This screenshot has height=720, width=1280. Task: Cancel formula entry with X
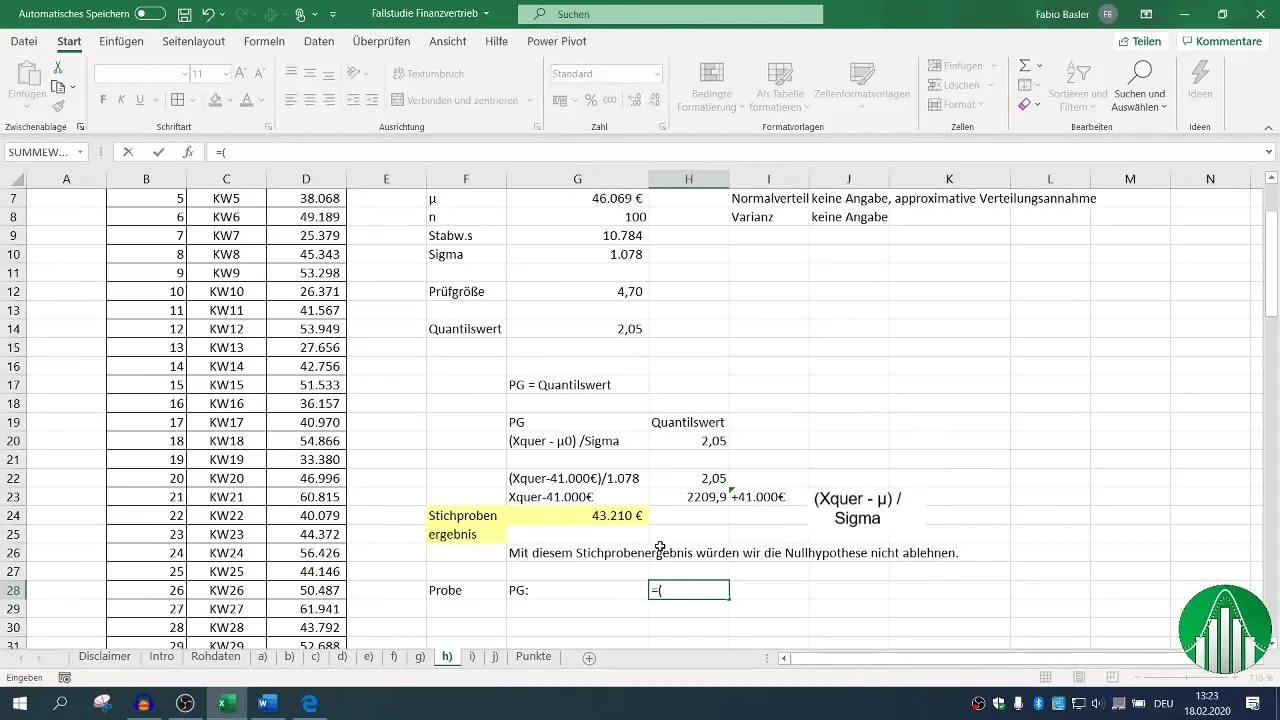point(128,152)
